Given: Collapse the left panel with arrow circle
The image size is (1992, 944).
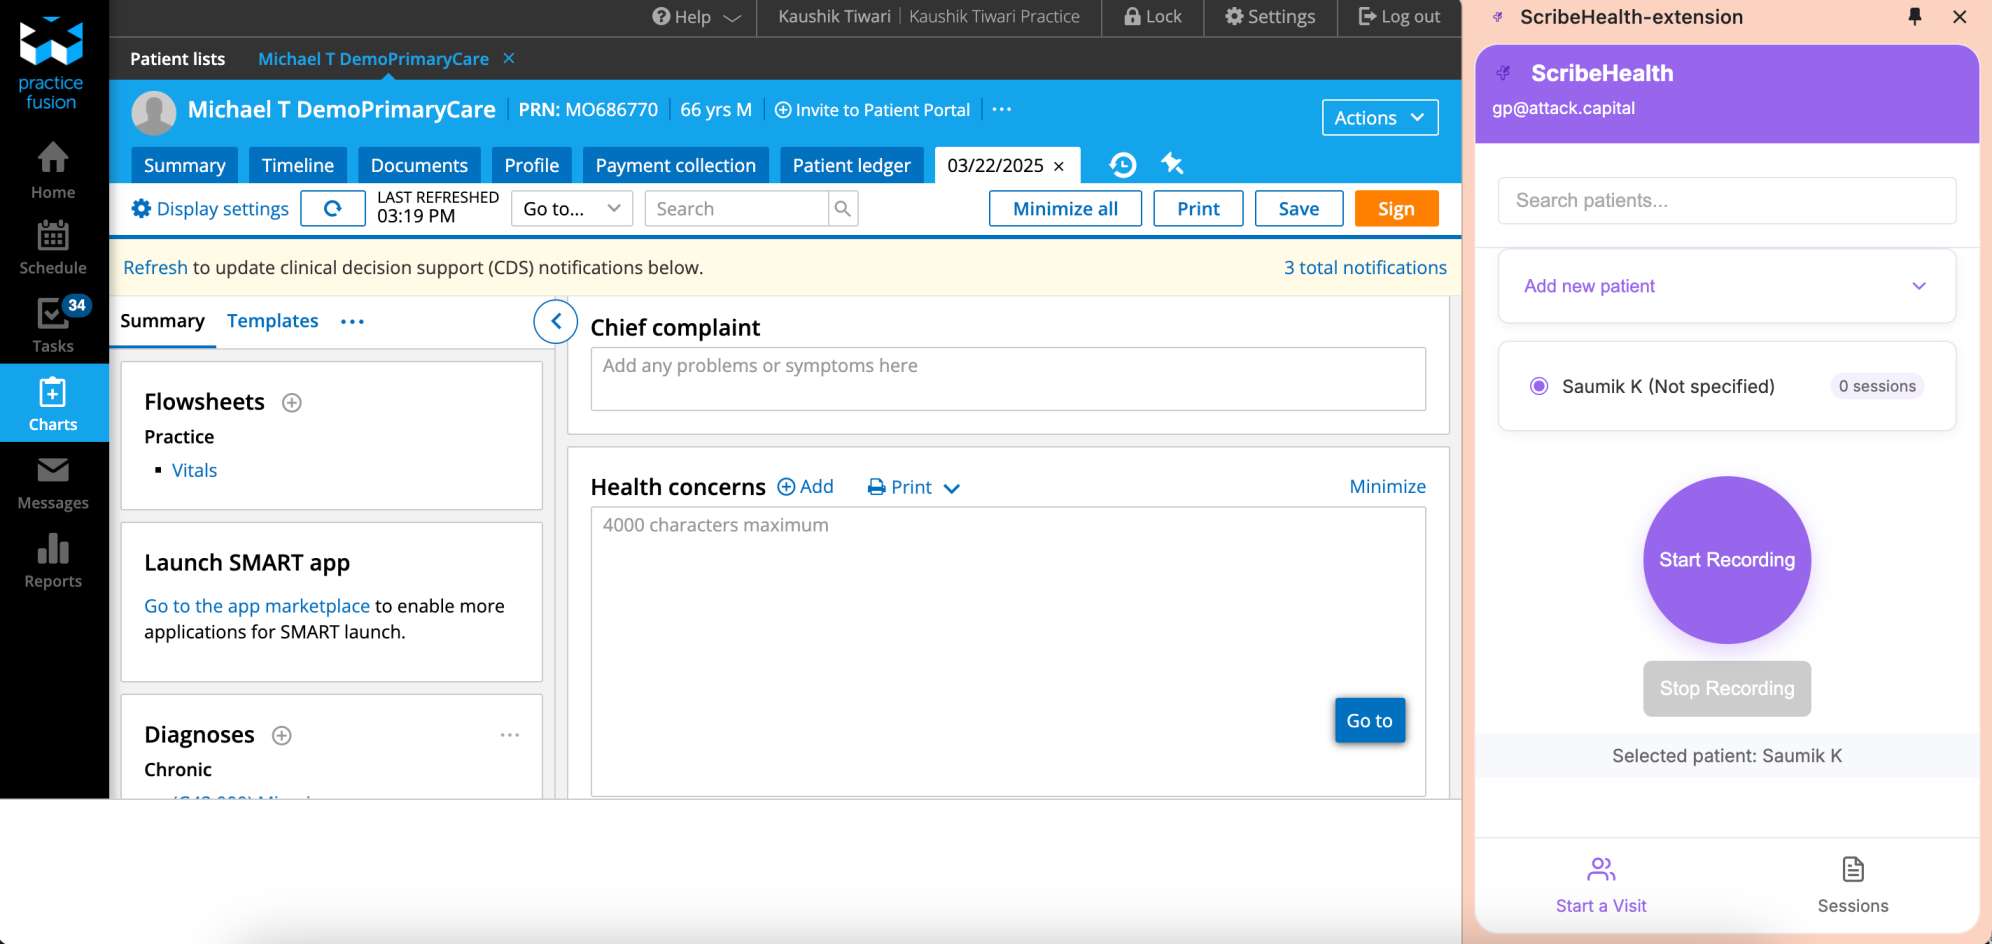Looking at the screenshot, I should tap(556, 322).
